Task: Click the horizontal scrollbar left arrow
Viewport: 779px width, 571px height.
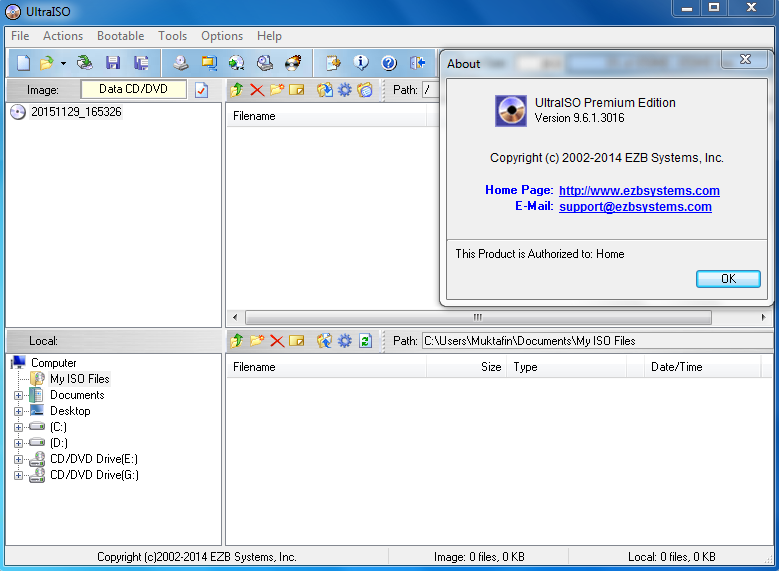Action: pos(235,317)
